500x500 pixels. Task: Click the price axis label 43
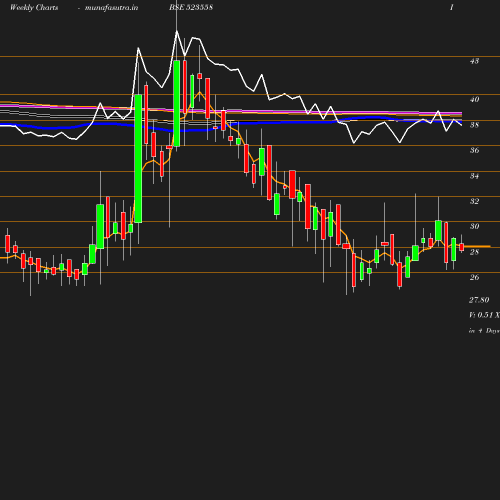[x=474, y=61]
